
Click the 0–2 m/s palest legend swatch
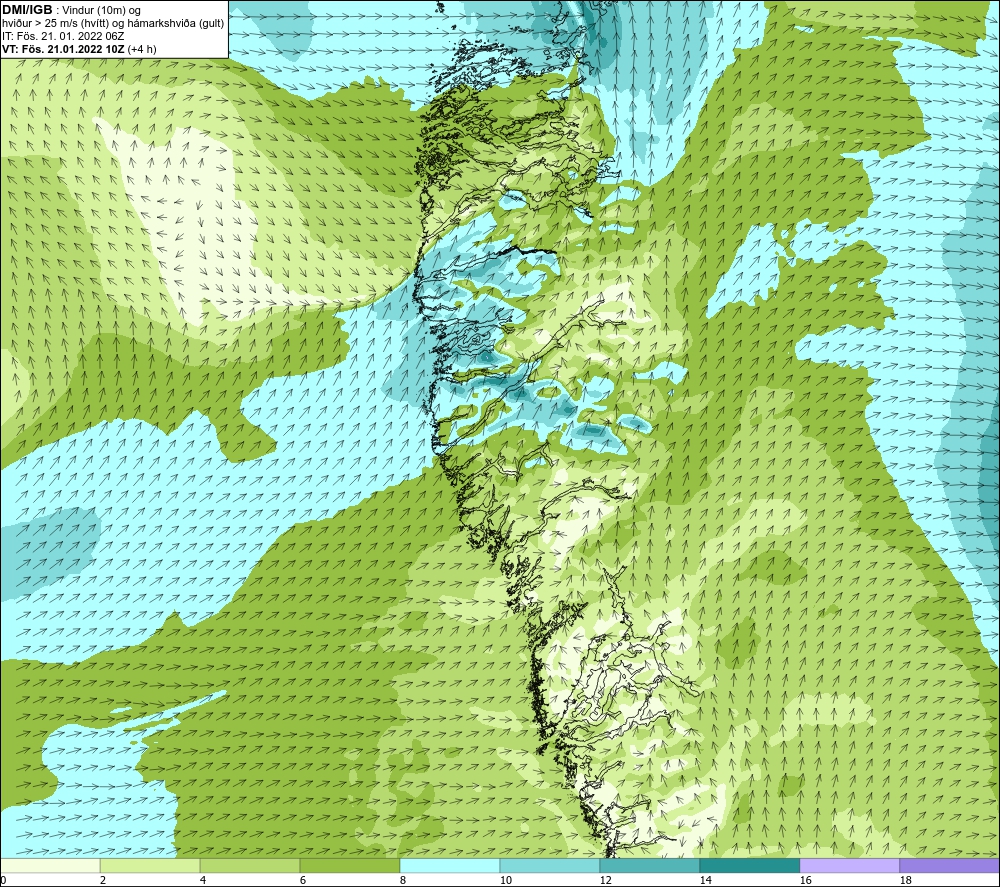point(50,865)
